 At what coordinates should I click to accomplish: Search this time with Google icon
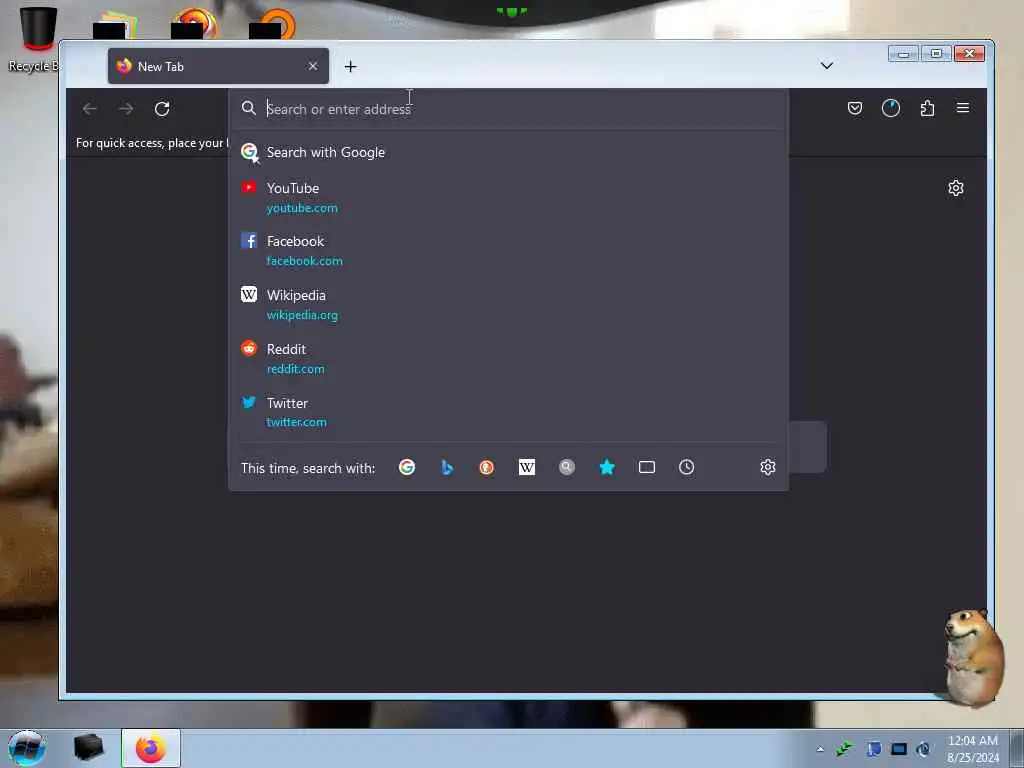pos(407,467)
